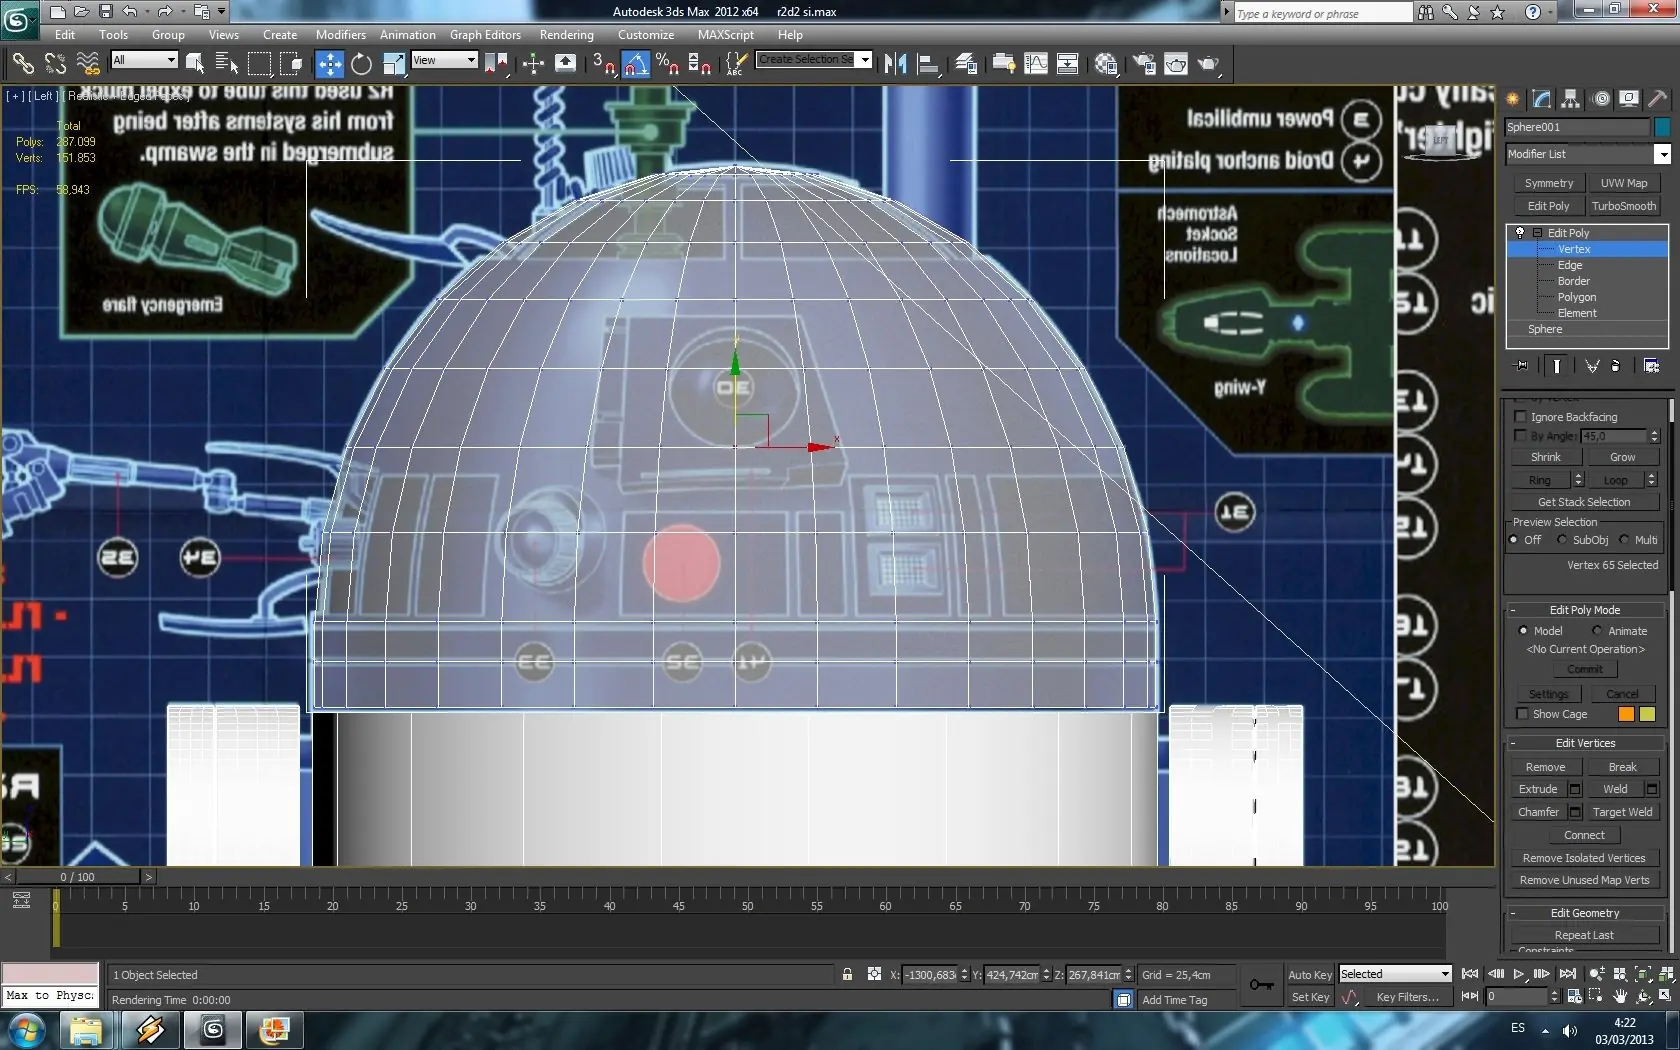Open the Modifiers menu
The height and width of the screenshot is (1050, 1680).
[x=340, y=35]
